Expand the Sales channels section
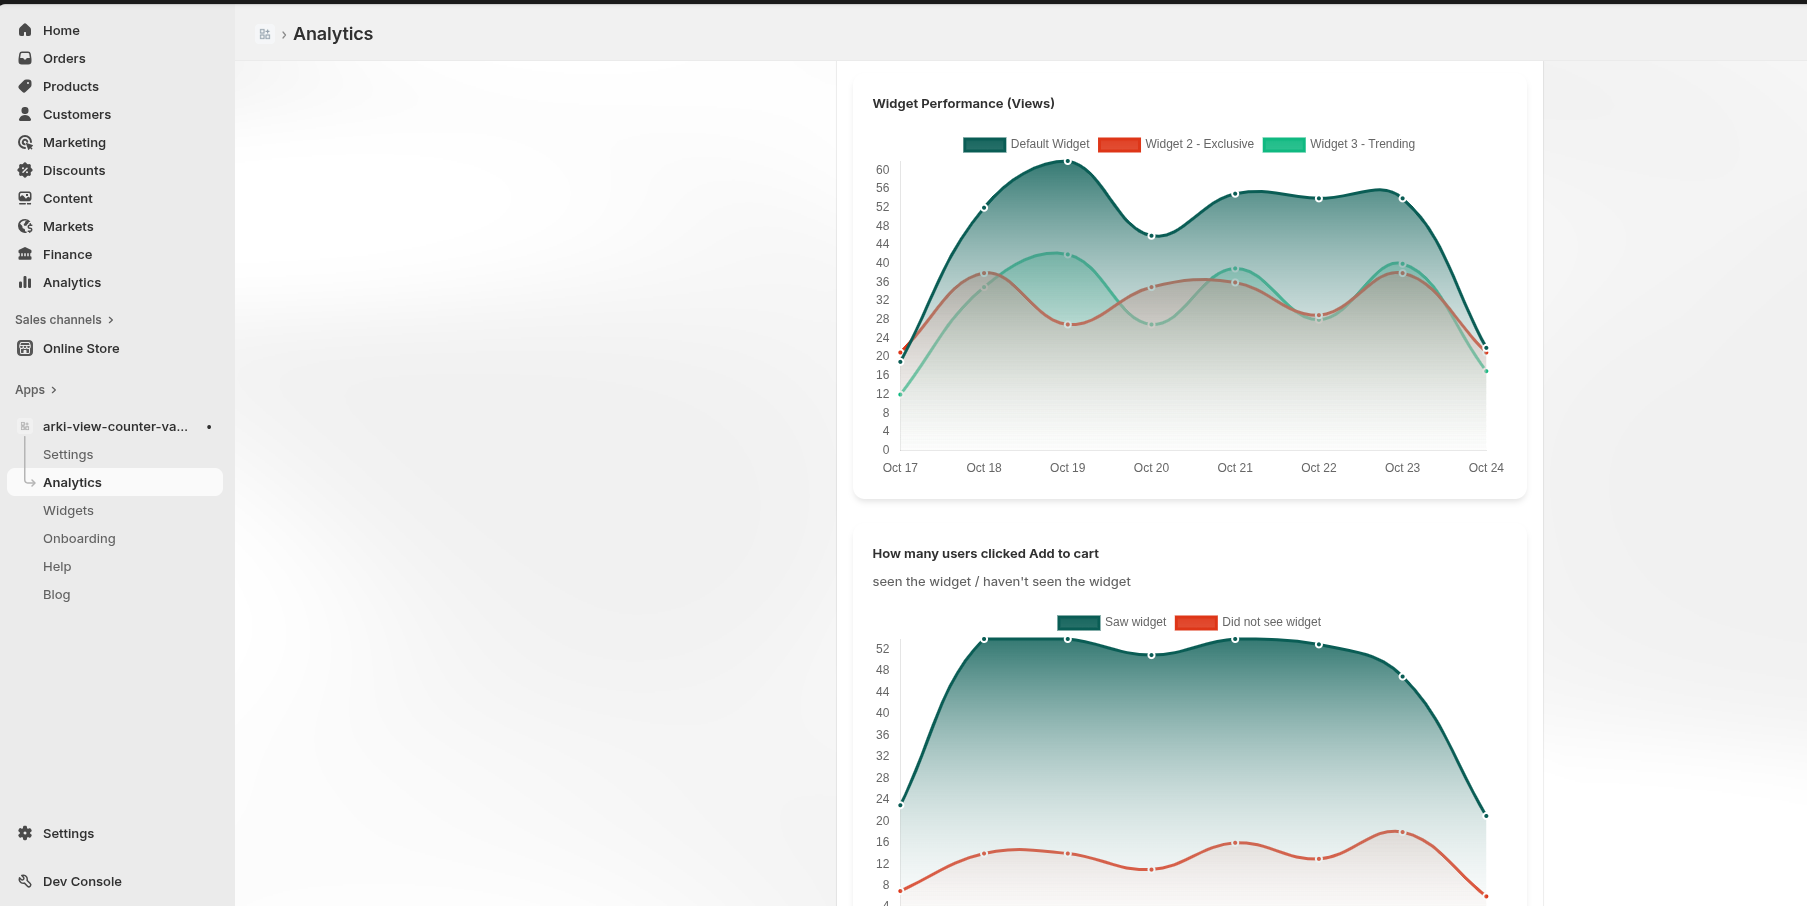 click(110, 319)
